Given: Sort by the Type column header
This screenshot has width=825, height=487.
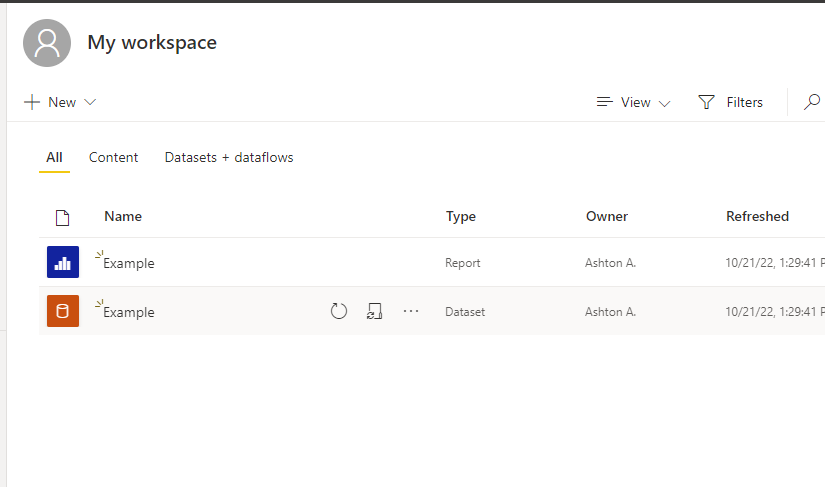Looking at the screenshot, I should point(460,216).
